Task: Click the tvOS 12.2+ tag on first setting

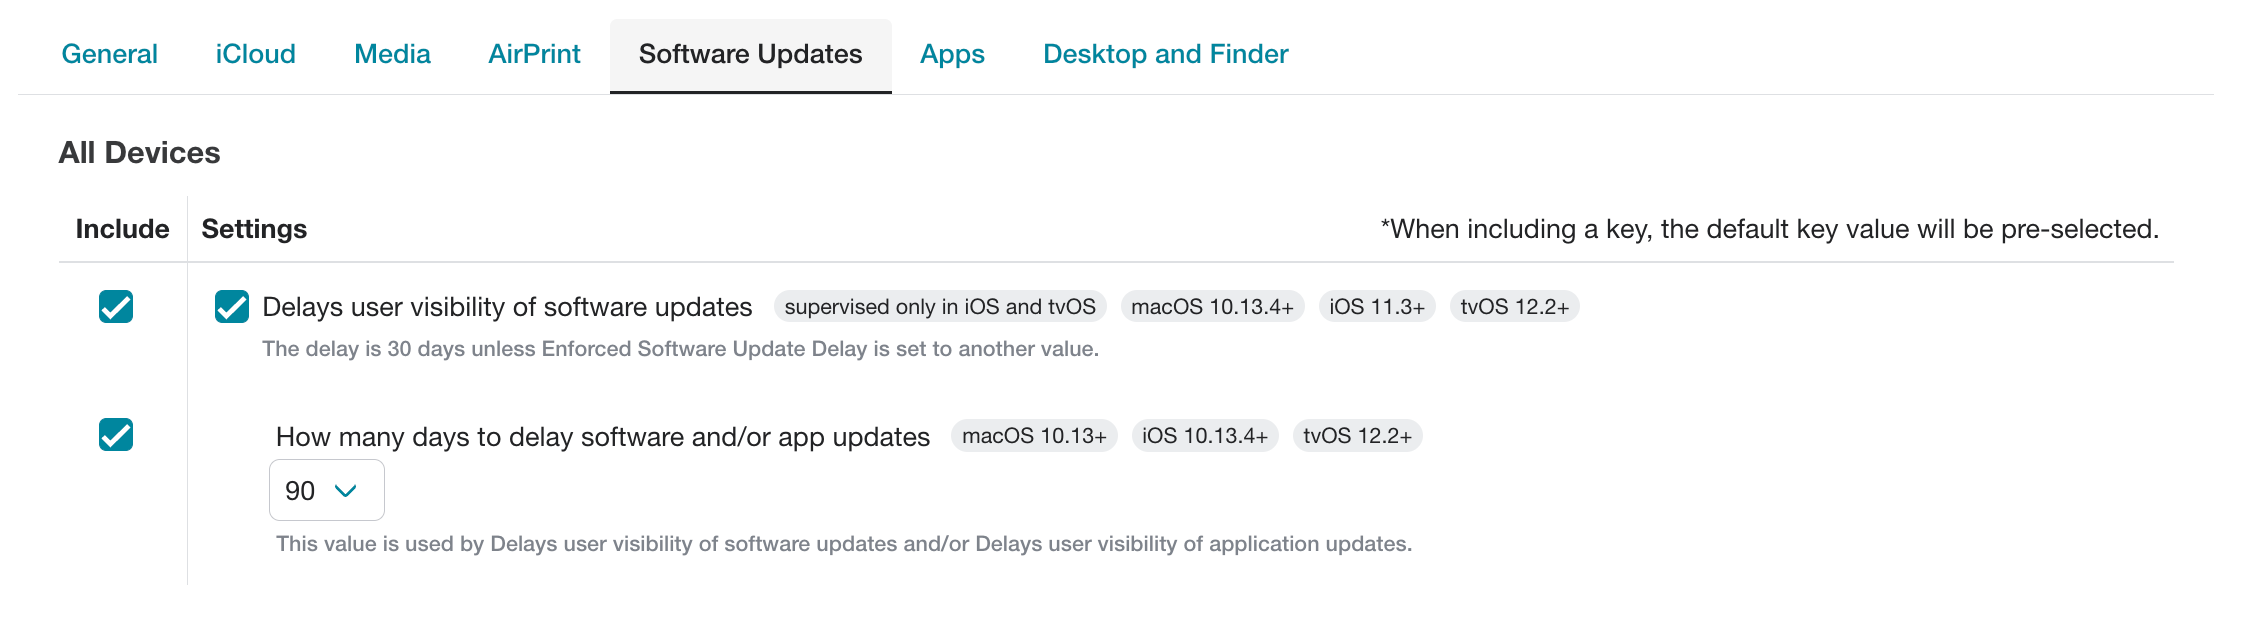Action: [1515, 307]
